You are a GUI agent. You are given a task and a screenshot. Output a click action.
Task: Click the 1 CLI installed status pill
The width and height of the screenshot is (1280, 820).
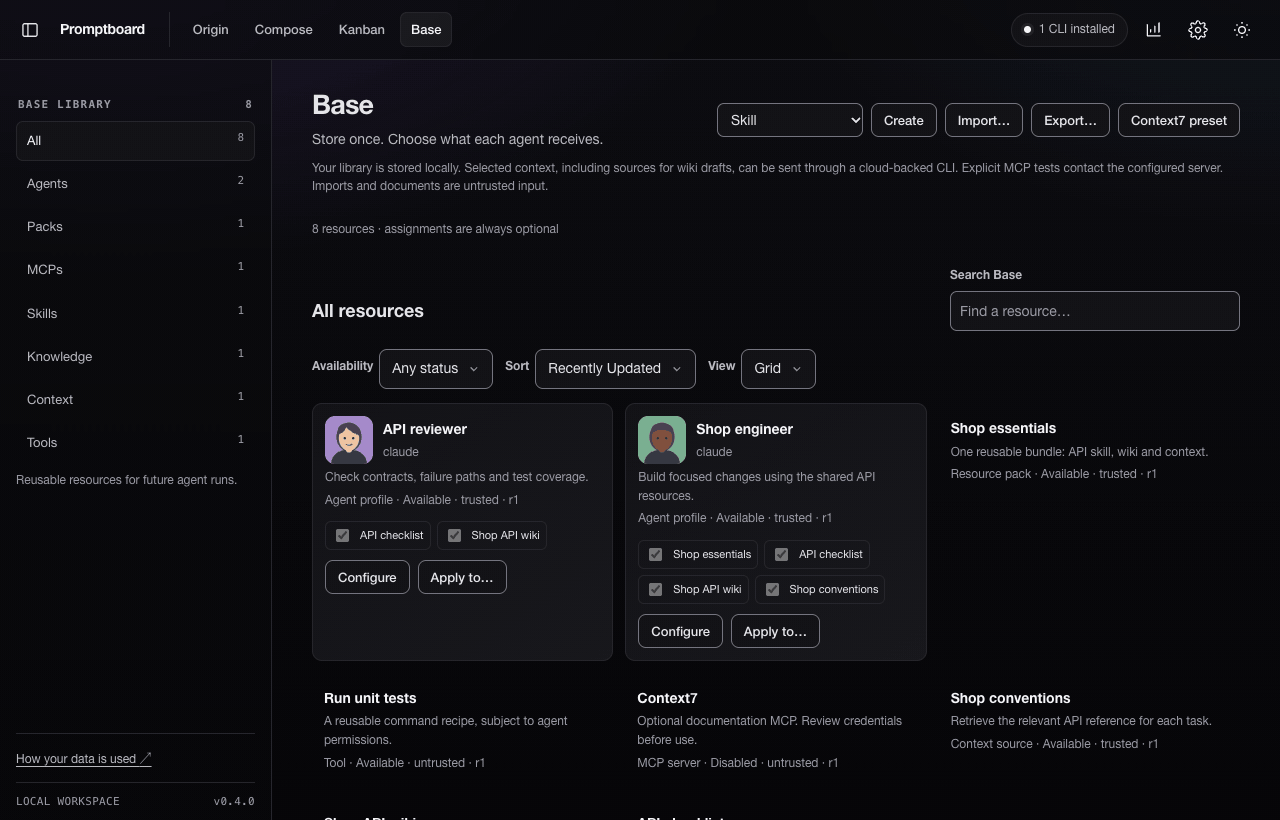pos(1069,30)
